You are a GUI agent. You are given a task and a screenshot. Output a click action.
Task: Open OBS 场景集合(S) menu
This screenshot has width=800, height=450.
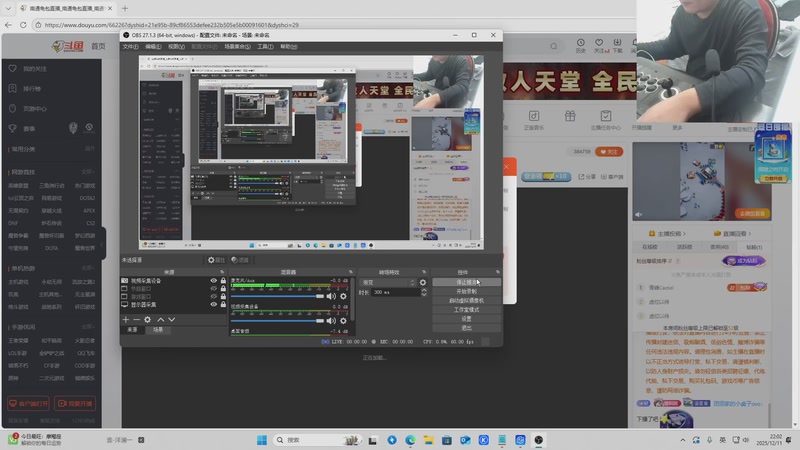(x=237, y=46)
